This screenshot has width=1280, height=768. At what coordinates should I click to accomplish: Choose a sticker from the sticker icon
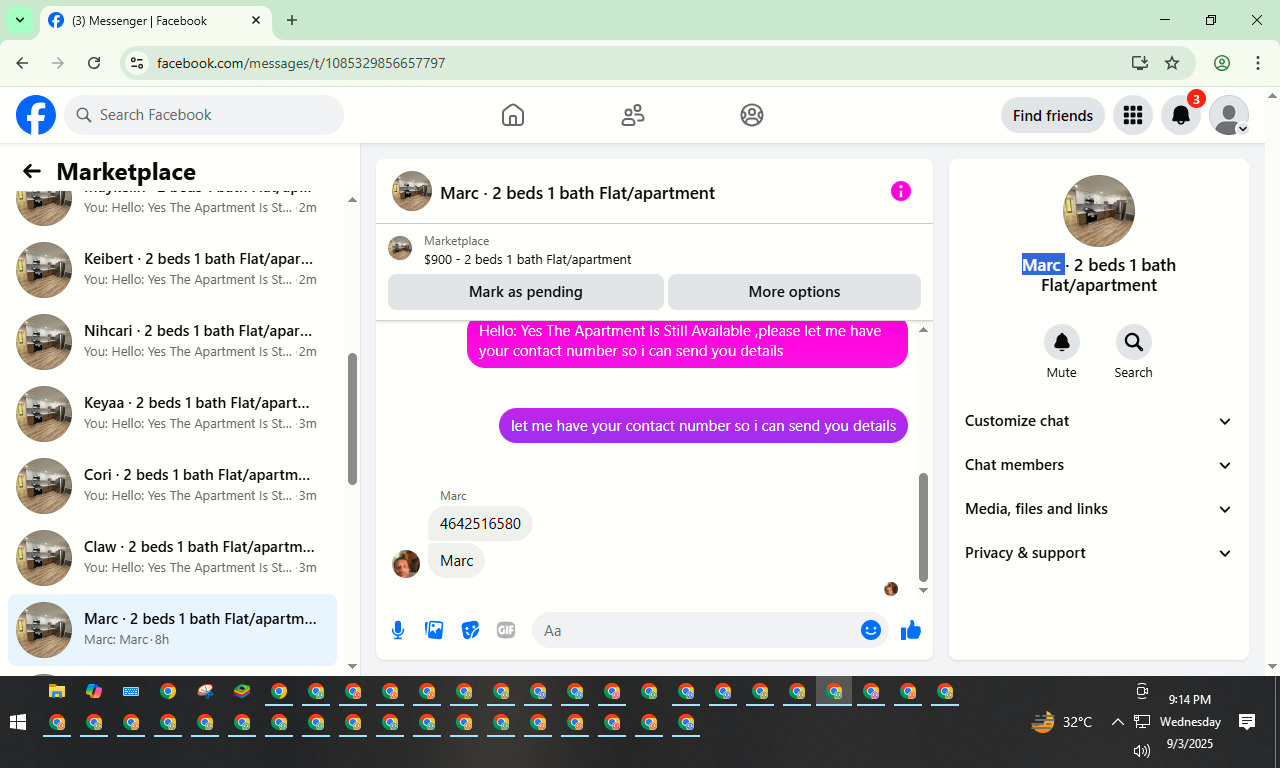click(470, 630)
